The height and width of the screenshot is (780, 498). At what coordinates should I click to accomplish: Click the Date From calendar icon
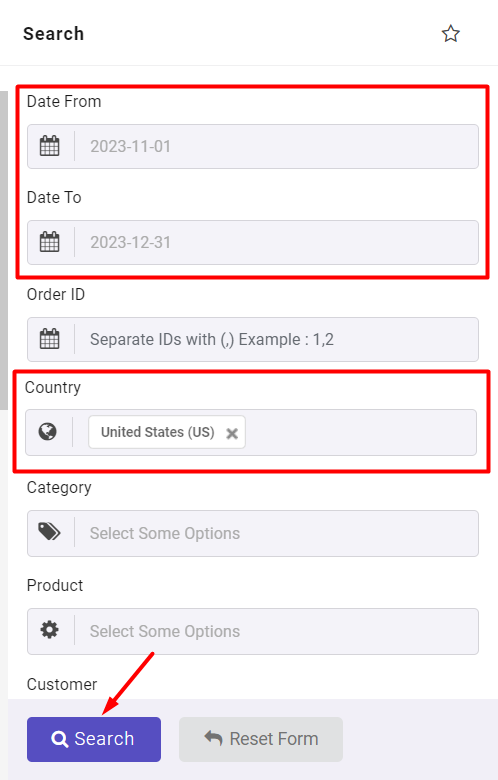(x=49, y=146)
